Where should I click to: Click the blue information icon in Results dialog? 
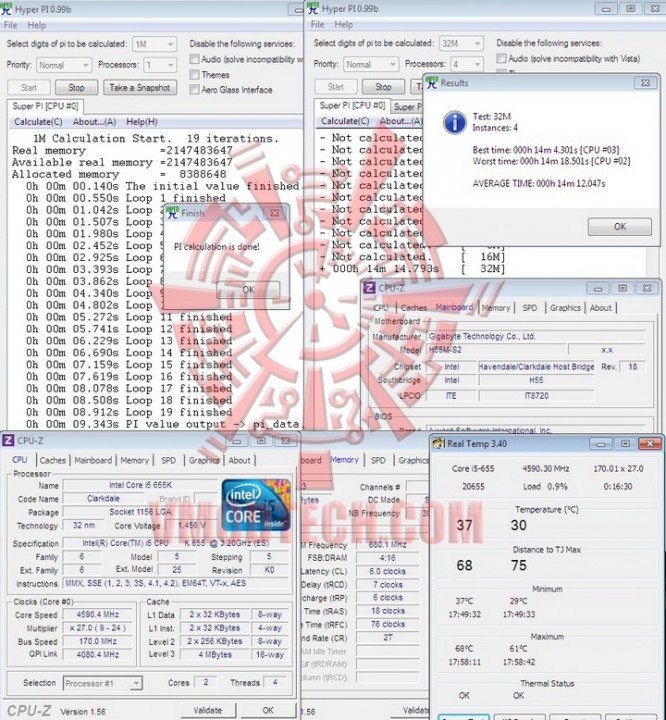click(455, 122)
